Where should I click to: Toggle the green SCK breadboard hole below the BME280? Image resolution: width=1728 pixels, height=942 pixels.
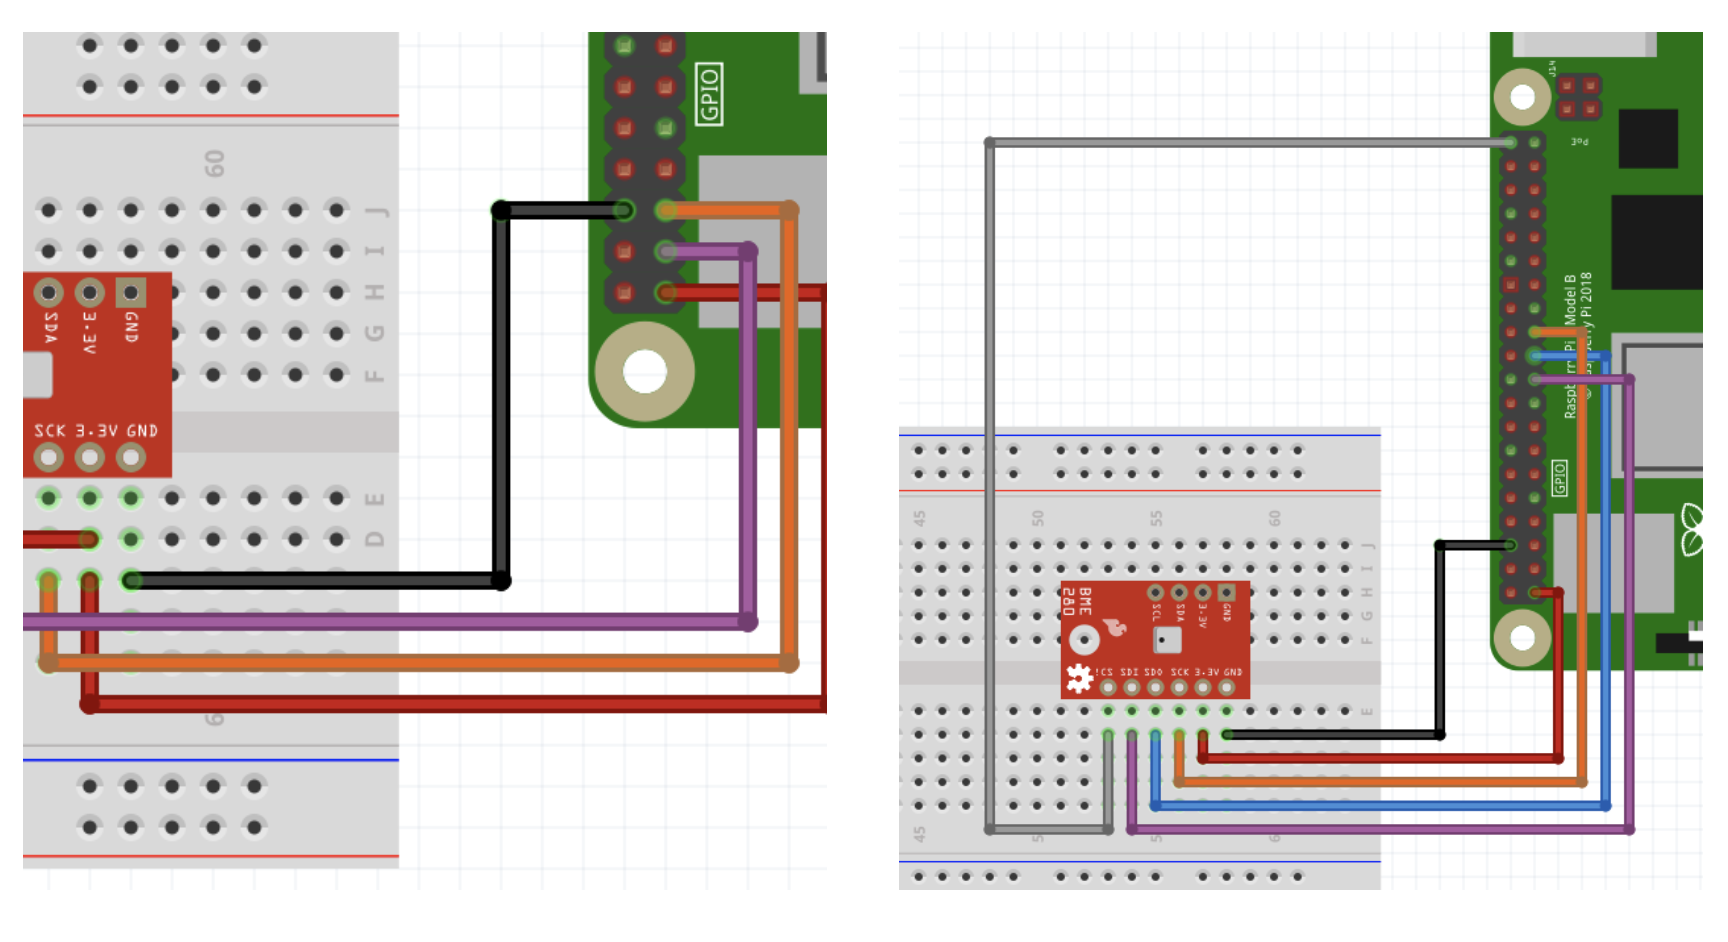(1179, 710)
